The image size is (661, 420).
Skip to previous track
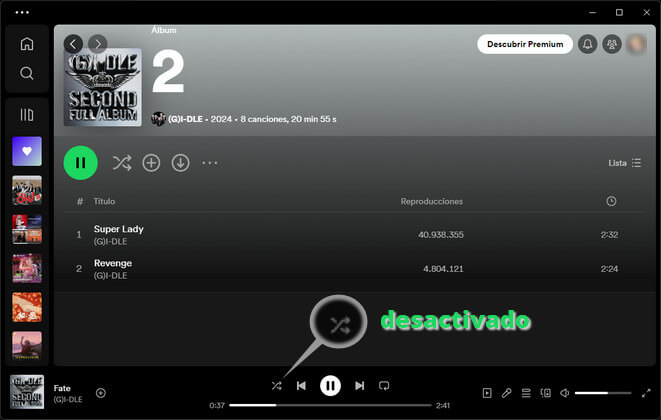(301, 385)
